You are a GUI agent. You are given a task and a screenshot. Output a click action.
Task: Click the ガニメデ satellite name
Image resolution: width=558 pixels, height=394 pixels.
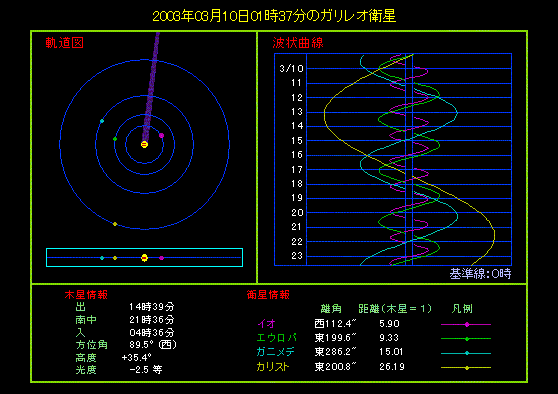[x=275, y=352]
